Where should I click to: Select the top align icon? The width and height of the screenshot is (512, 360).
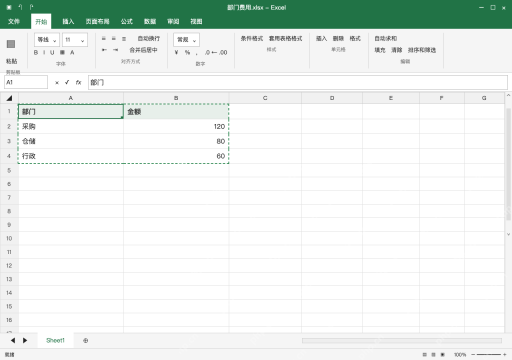(104, 39)
